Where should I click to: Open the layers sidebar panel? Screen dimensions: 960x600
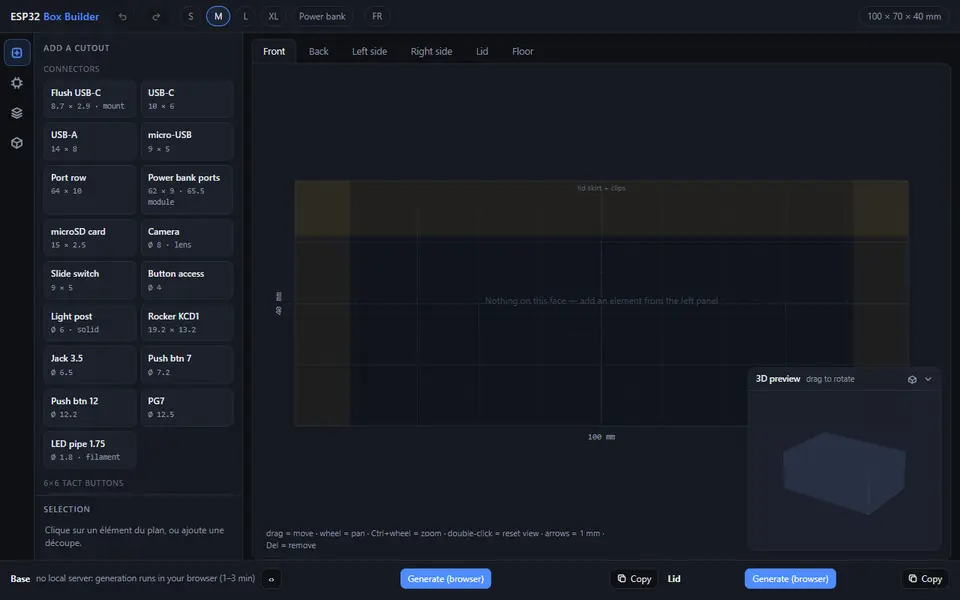point(17,113)
